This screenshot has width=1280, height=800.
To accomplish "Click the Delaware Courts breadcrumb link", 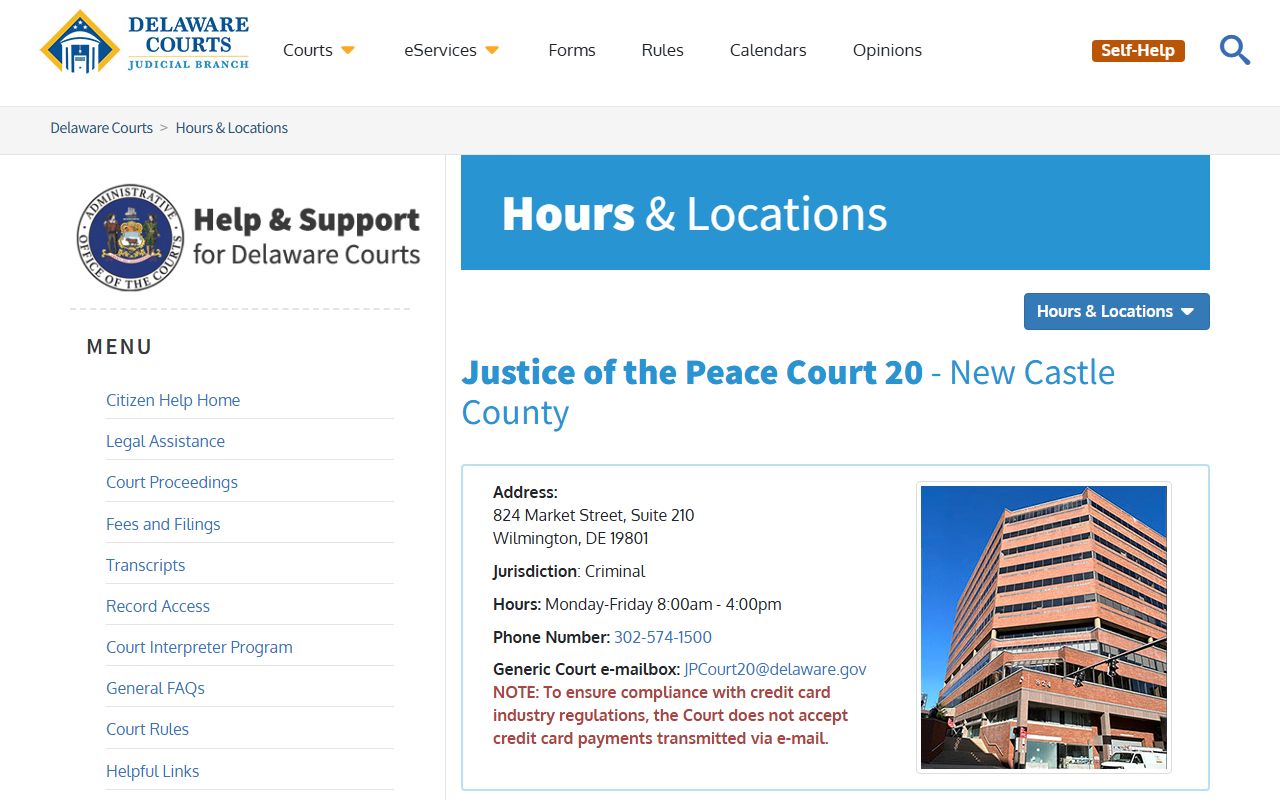I will click(x=101, y=128).
